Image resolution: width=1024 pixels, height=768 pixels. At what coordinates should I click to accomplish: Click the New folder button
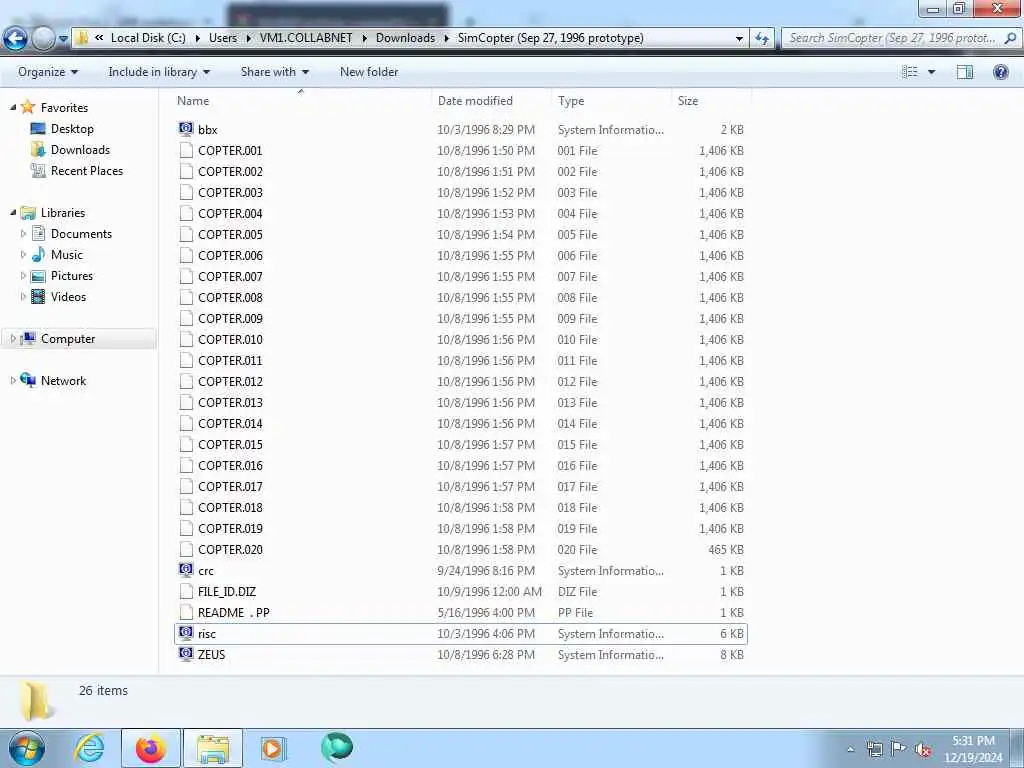369,72
